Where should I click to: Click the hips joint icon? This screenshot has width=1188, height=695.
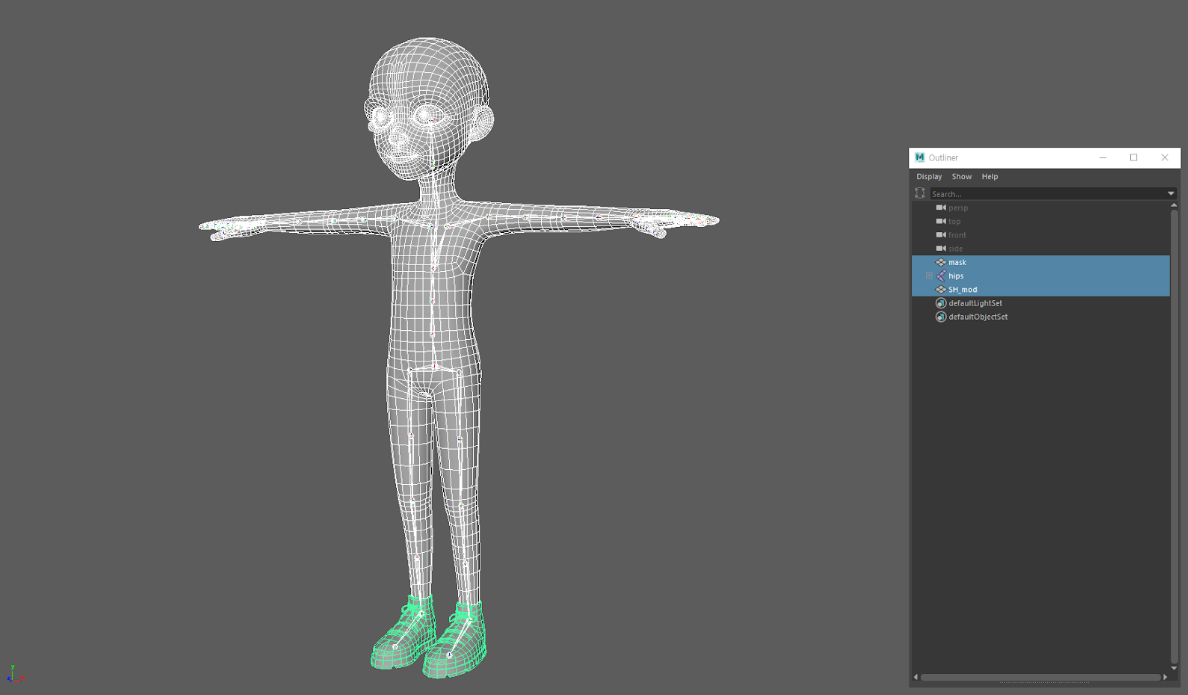pyautogui.click(x=940, y=276)
